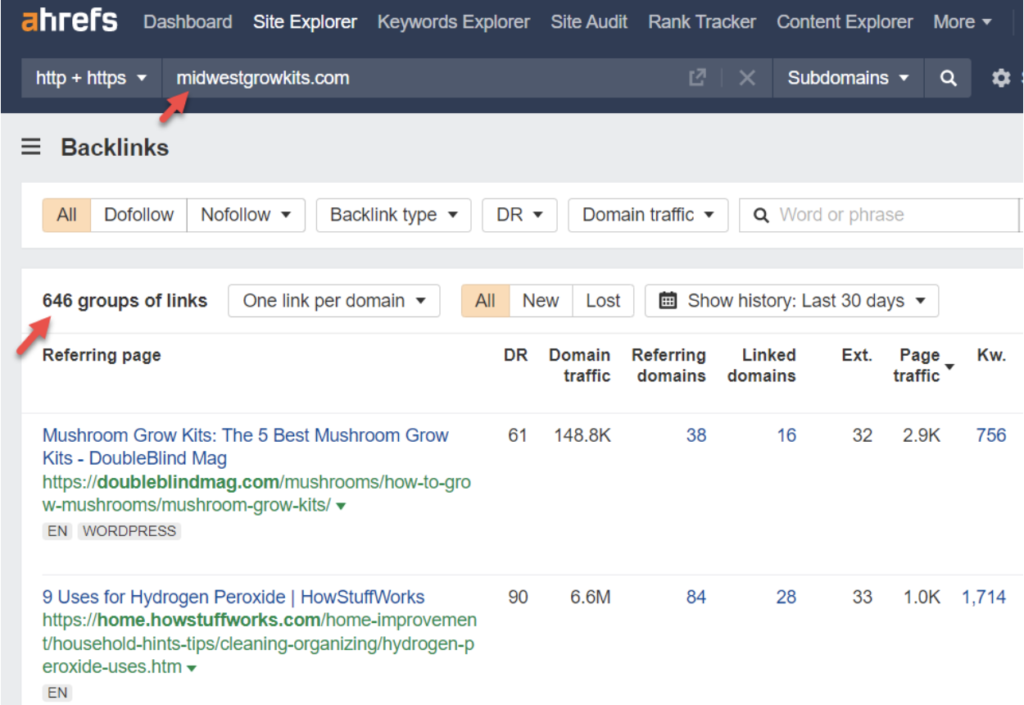Click referring domains value 38
The image size is (1024, 705).
tap(696, 435)
